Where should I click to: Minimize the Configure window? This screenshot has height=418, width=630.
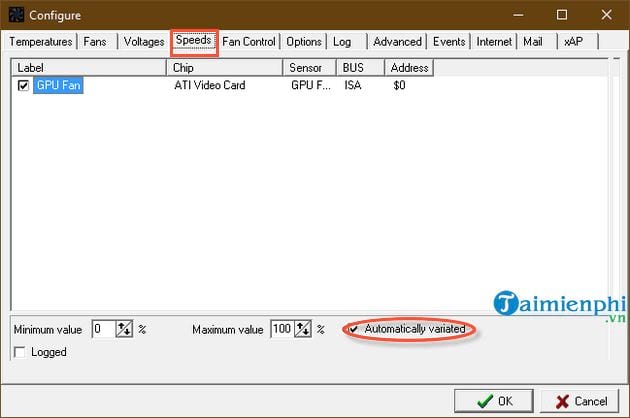518,15
